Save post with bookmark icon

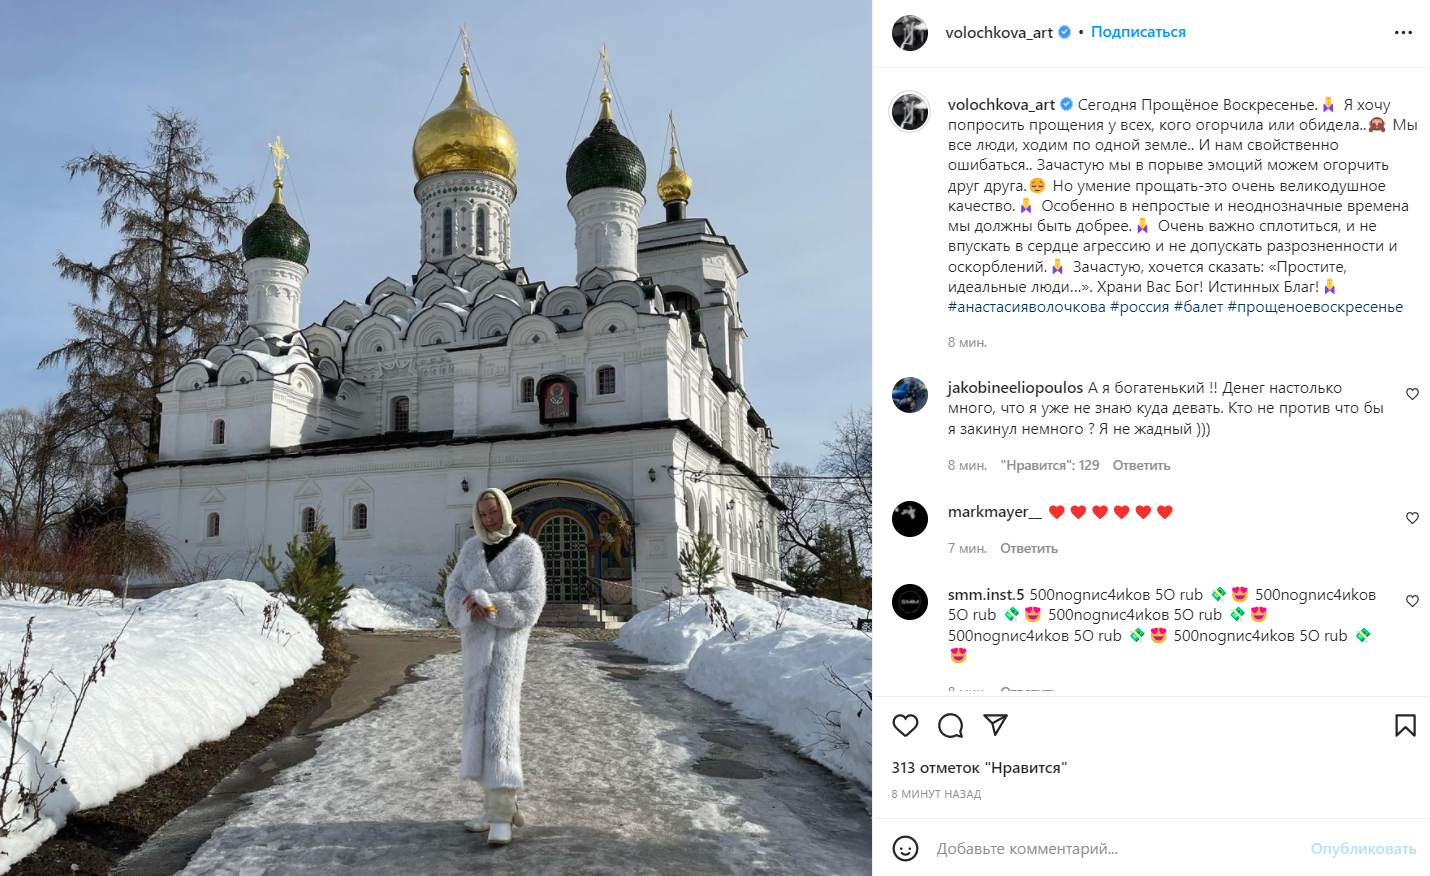point(1405,725)
